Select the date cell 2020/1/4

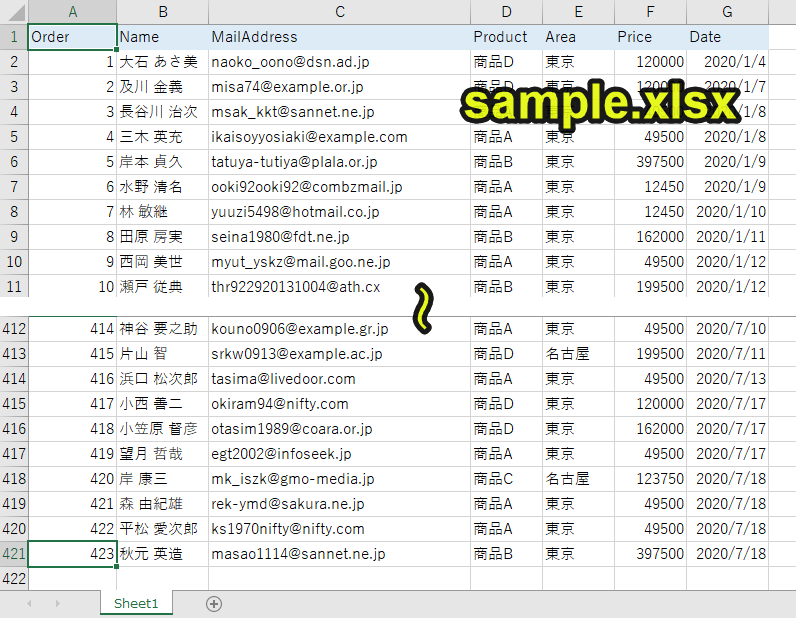coord(727,62)
